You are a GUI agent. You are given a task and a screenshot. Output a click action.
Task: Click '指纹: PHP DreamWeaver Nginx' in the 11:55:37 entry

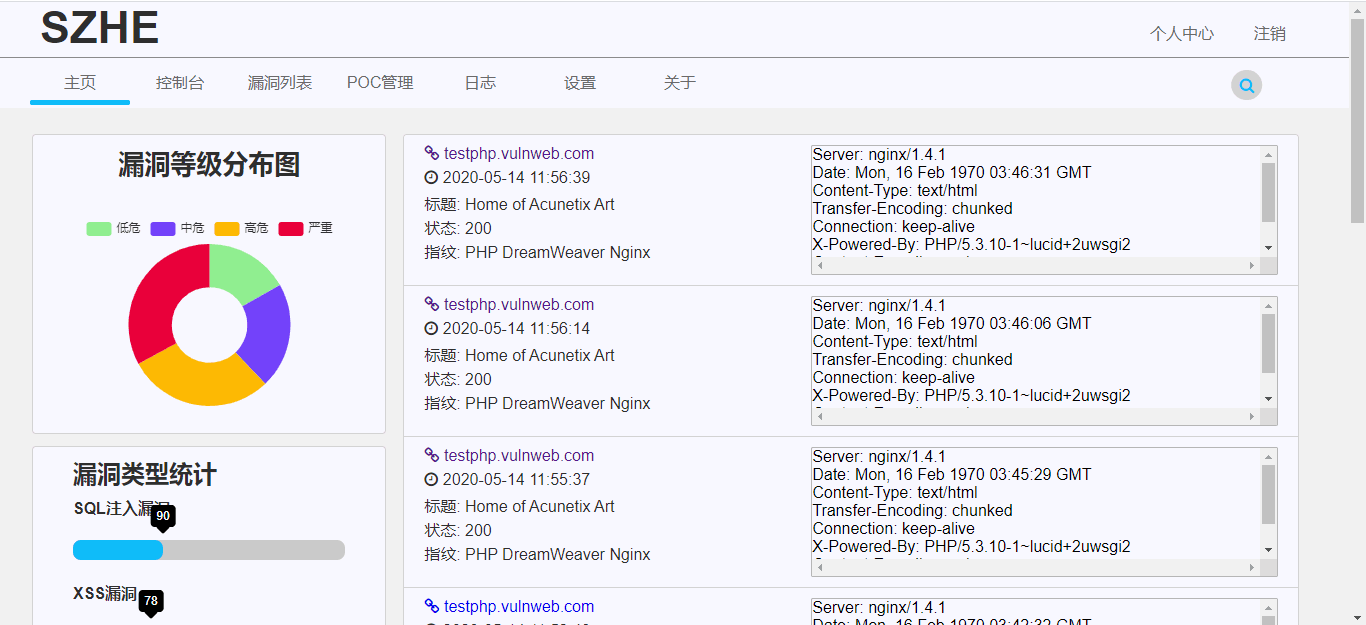(x=538, y=555)
